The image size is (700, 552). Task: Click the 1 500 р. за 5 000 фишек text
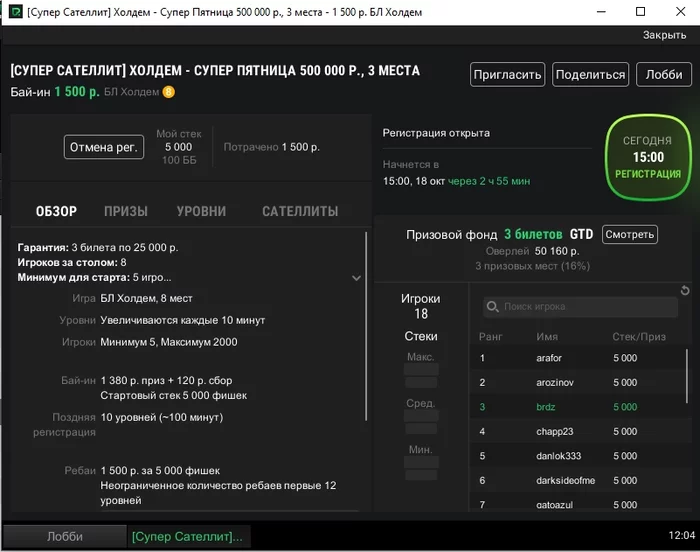pyautogui.click(x=160, y=471)
